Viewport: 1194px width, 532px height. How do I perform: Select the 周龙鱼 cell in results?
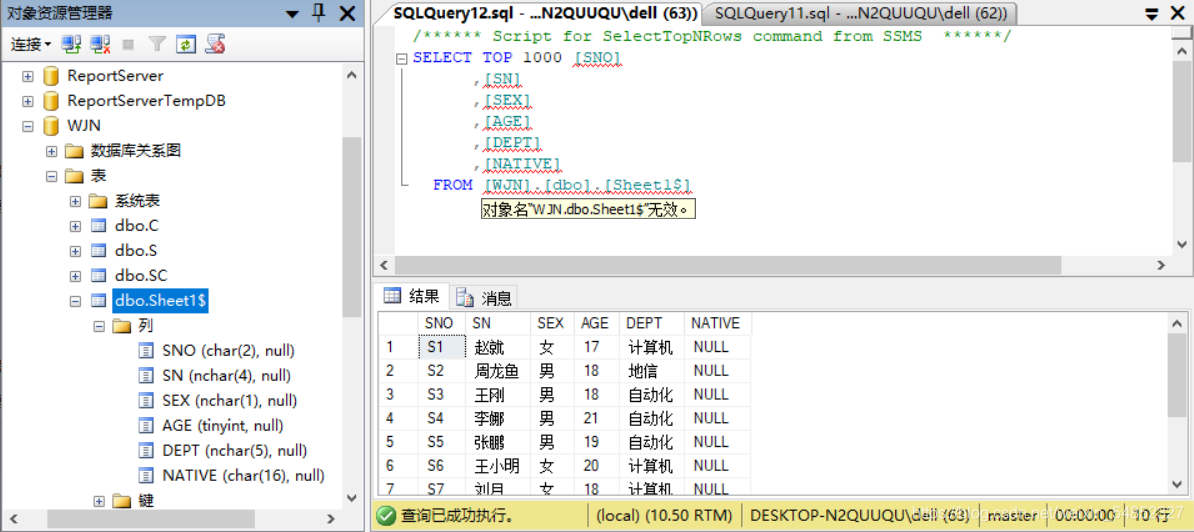[496, 371]
